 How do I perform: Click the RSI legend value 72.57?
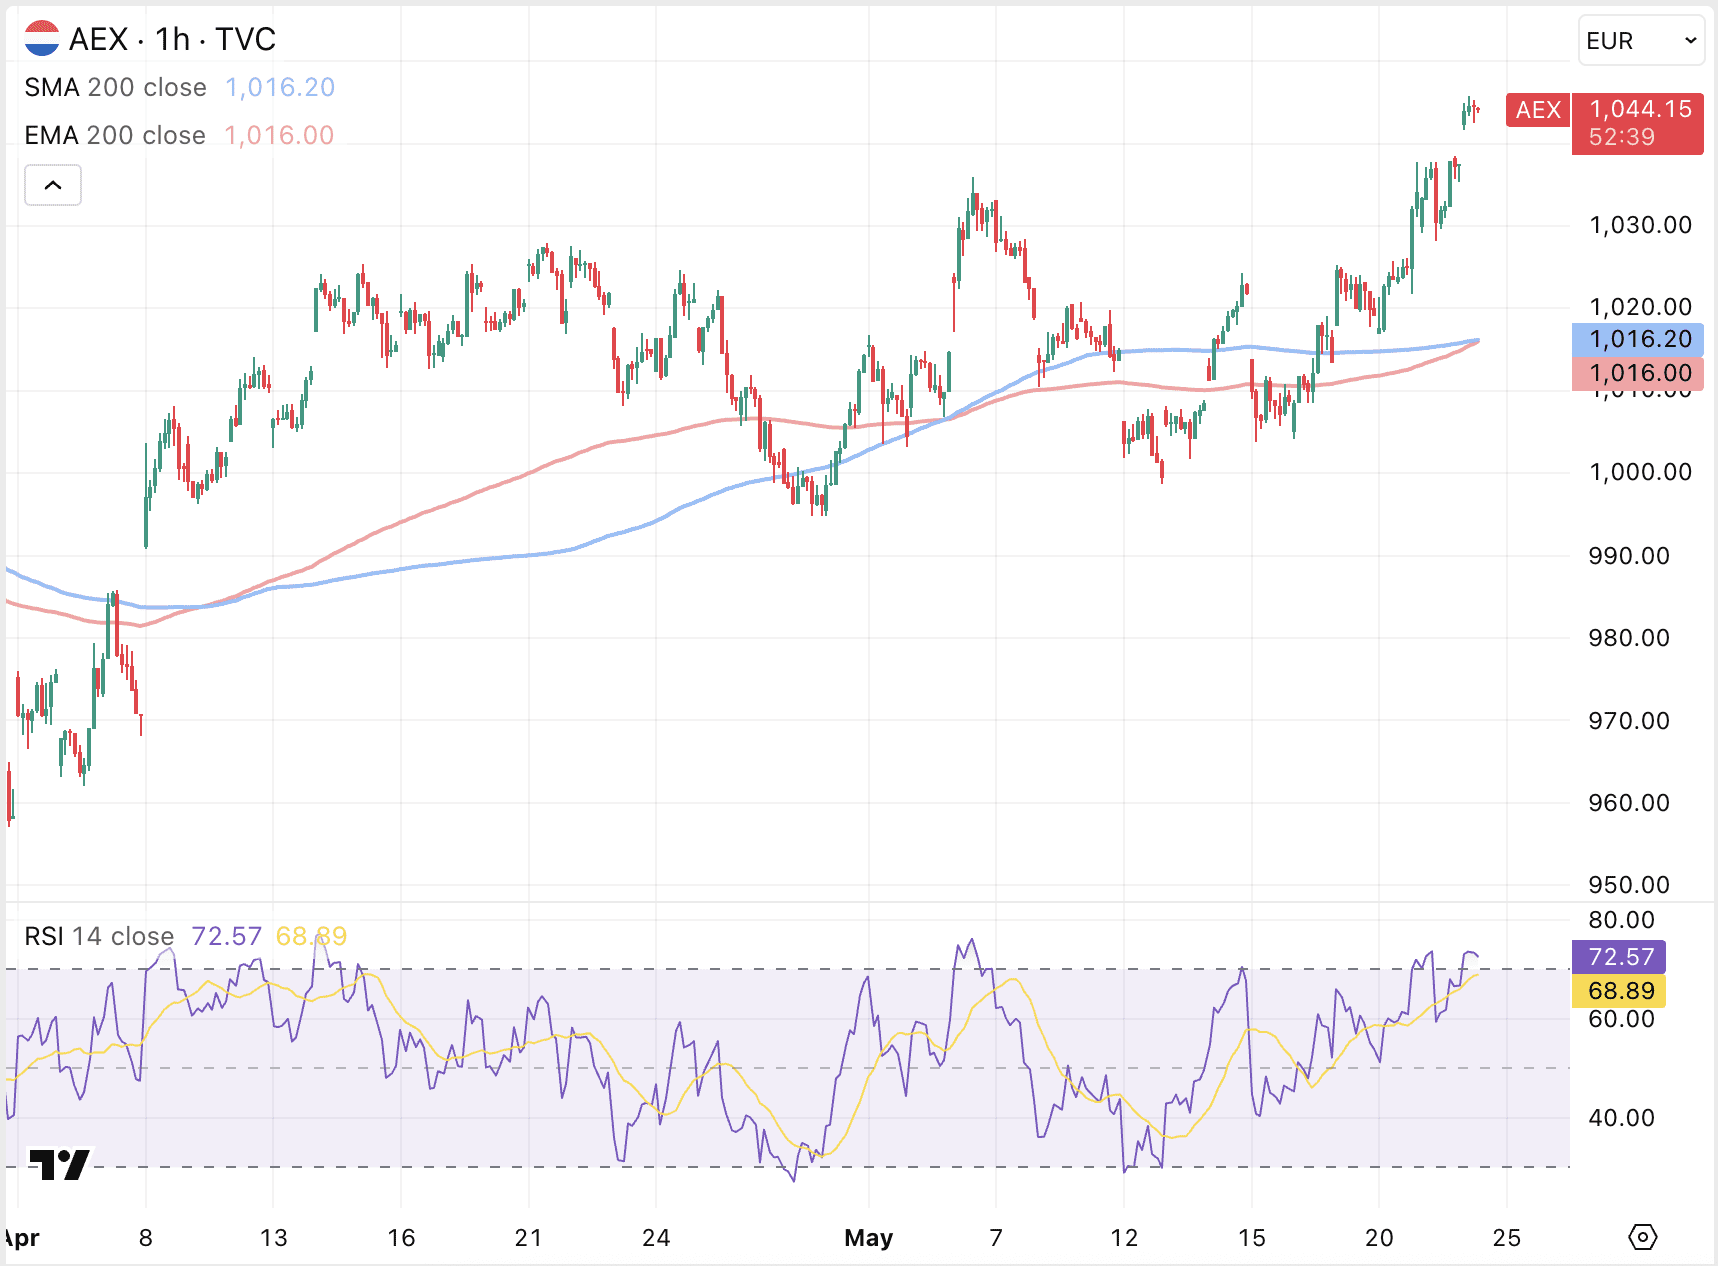click(x=226, y=936)
